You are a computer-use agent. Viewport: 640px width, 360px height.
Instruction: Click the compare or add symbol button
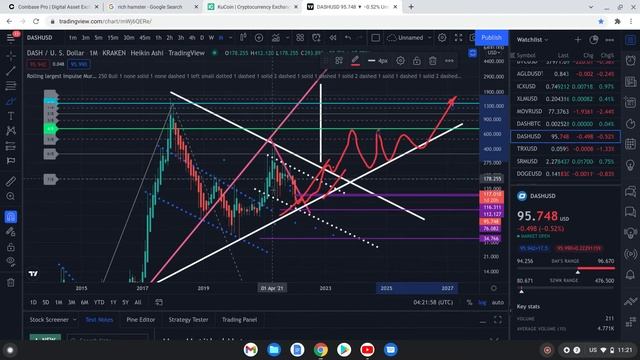point(259,38)
